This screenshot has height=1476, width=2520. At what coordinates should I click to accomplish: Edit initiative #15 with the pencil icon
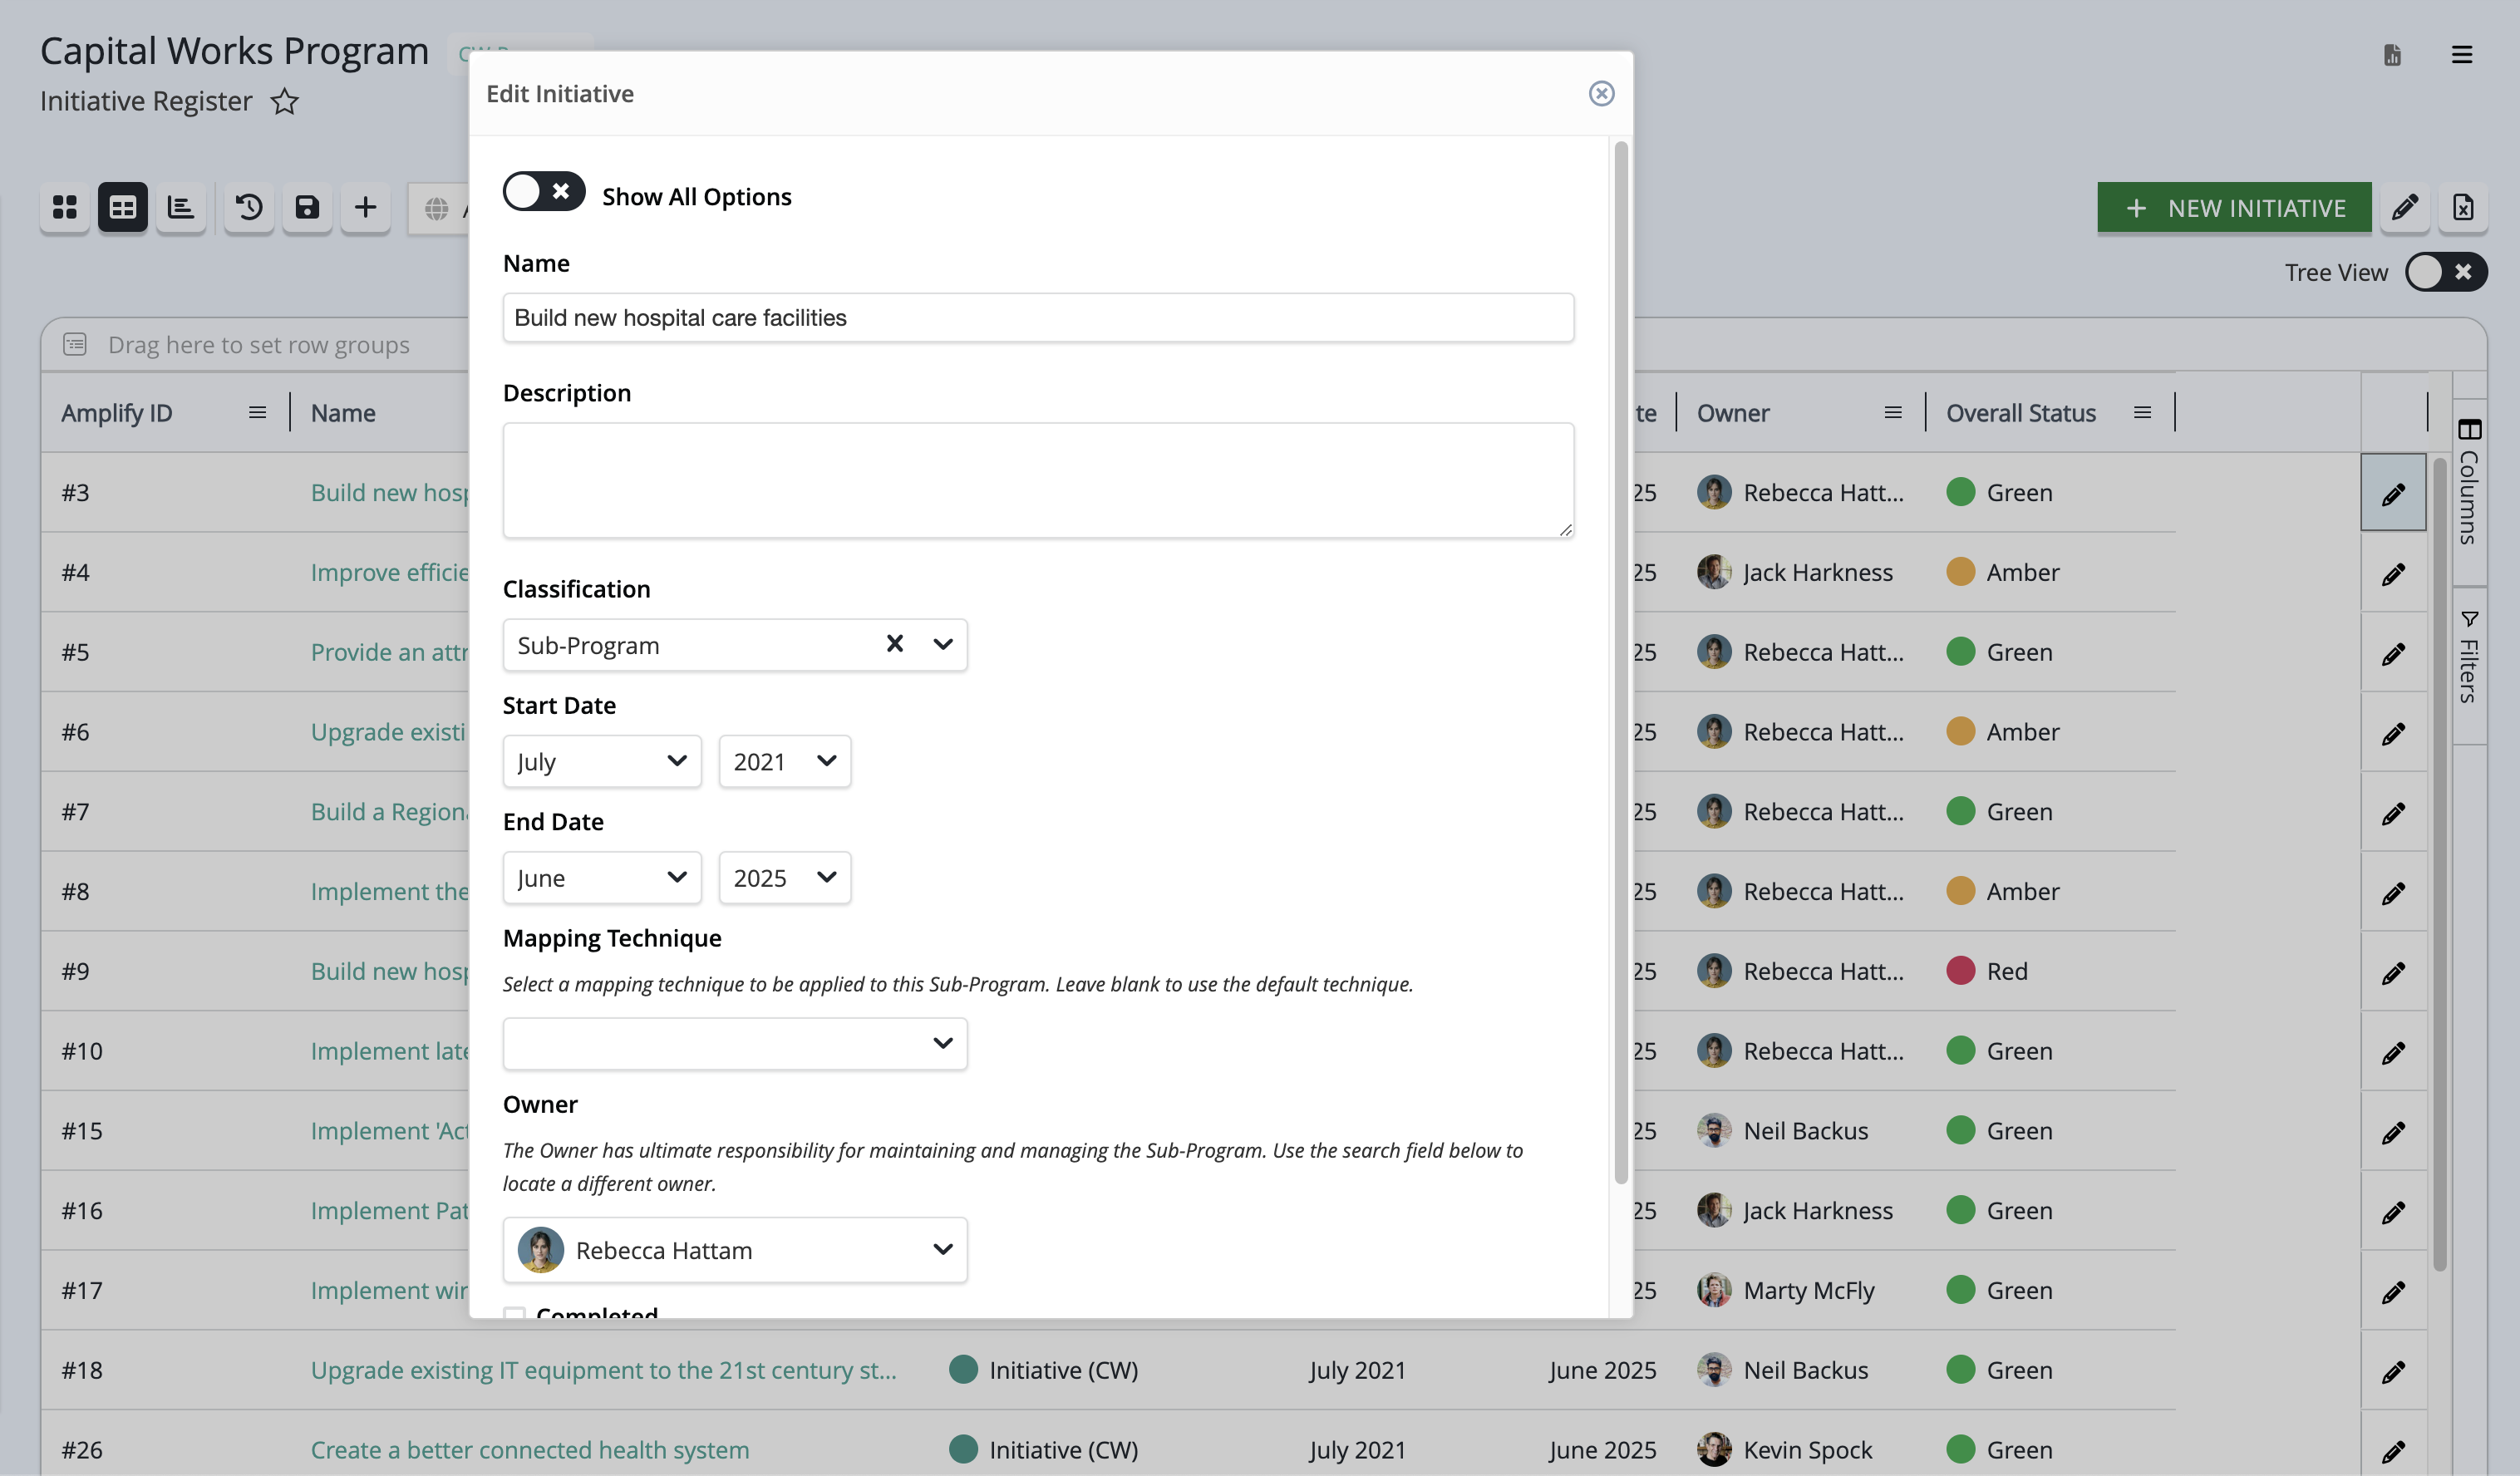coord(2393,1132)
